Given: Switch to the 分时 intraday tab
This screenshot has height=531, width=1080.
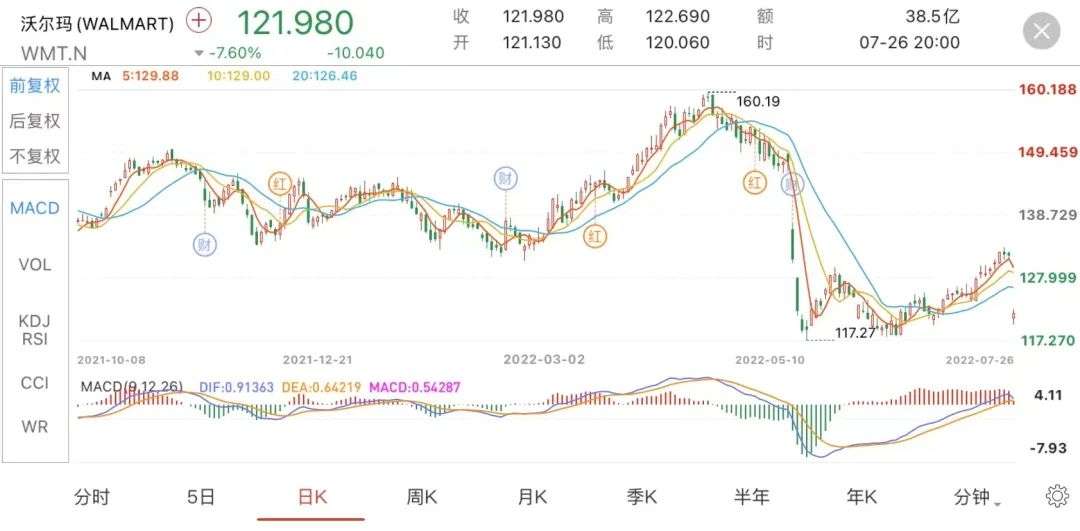Looking at the screenshot, I should (x=92, y=497).
